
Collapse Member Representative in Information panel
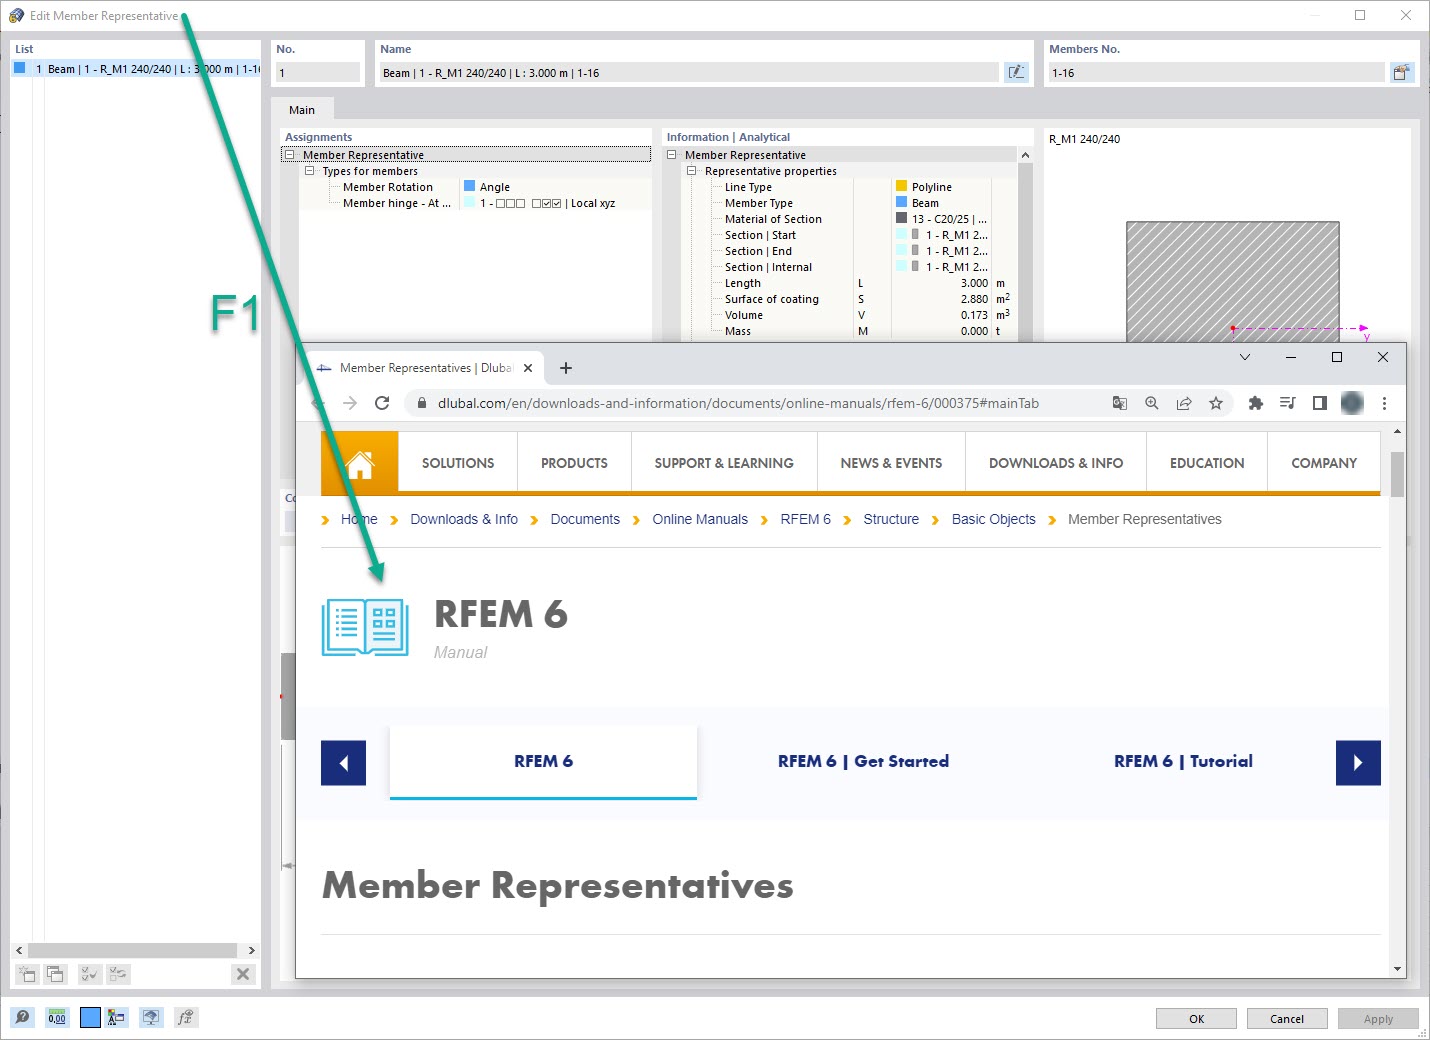672,155
